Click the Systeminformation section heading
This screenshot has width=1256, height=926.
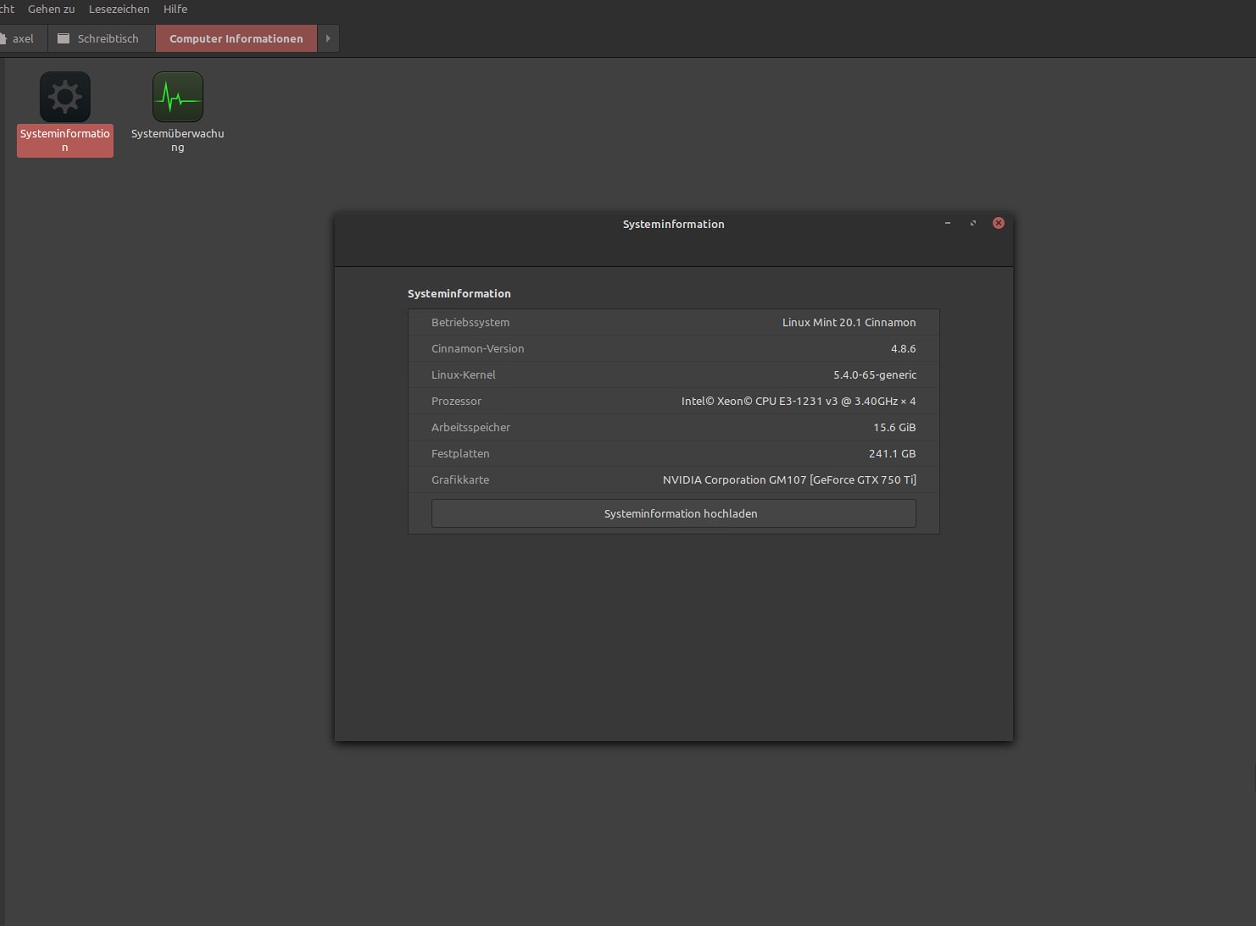[459, 293]
